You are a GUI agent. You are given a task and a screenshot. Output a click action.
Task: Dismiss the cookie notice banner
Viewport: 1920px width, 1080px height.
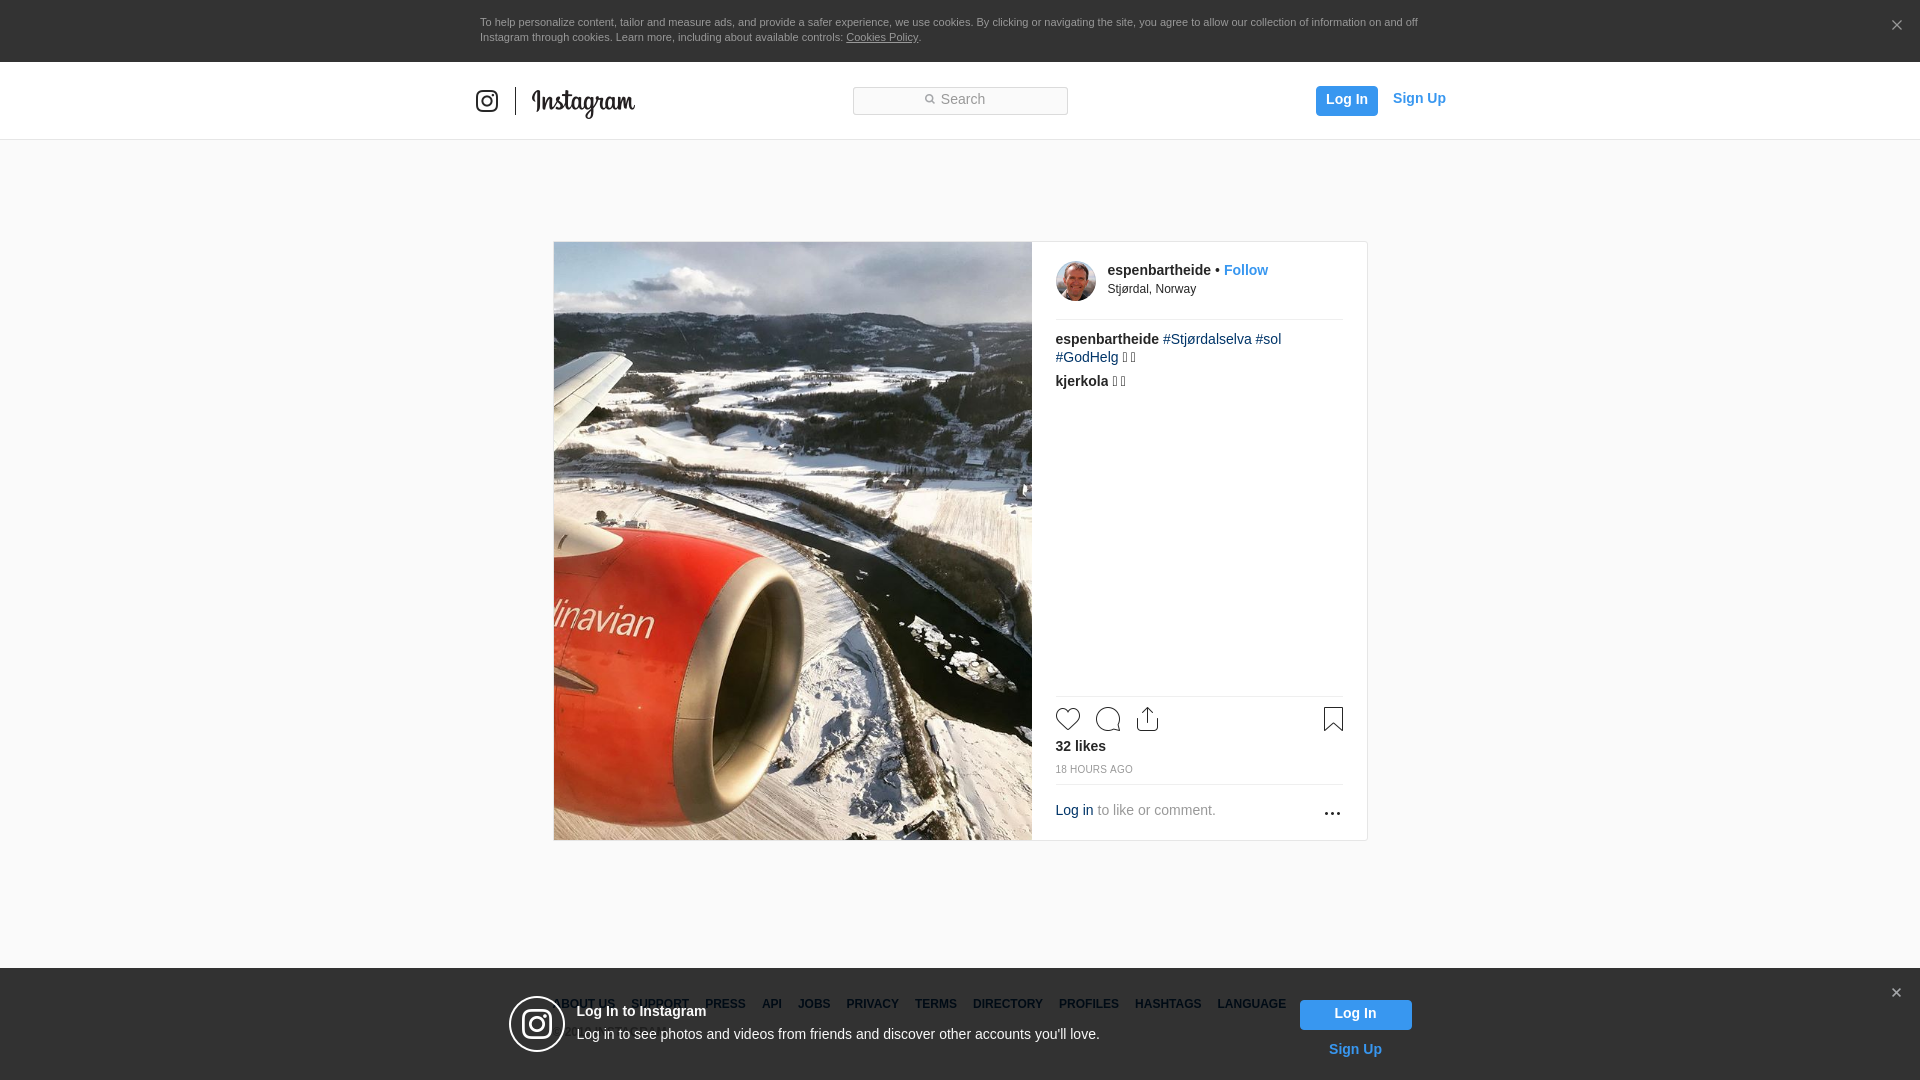coord(1896,26)
